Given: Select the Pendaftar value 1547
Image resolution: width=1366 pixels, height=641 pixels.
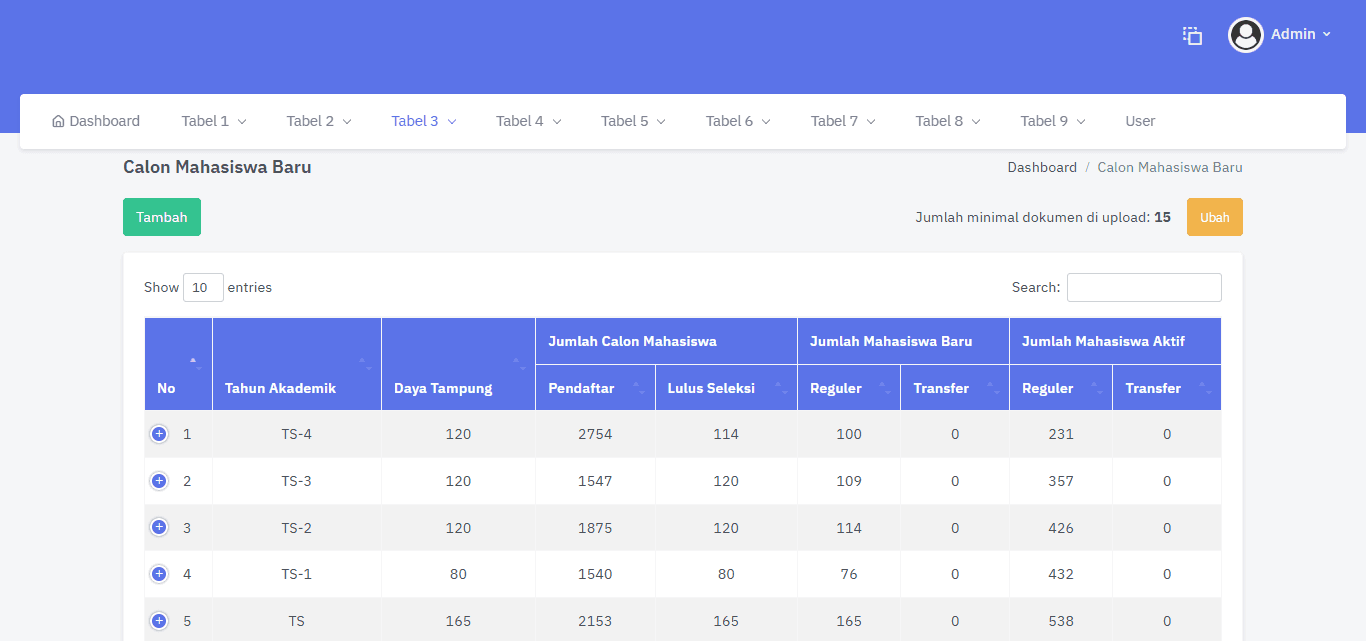Looking at the screenshot, I should click(x=595, y=481).
